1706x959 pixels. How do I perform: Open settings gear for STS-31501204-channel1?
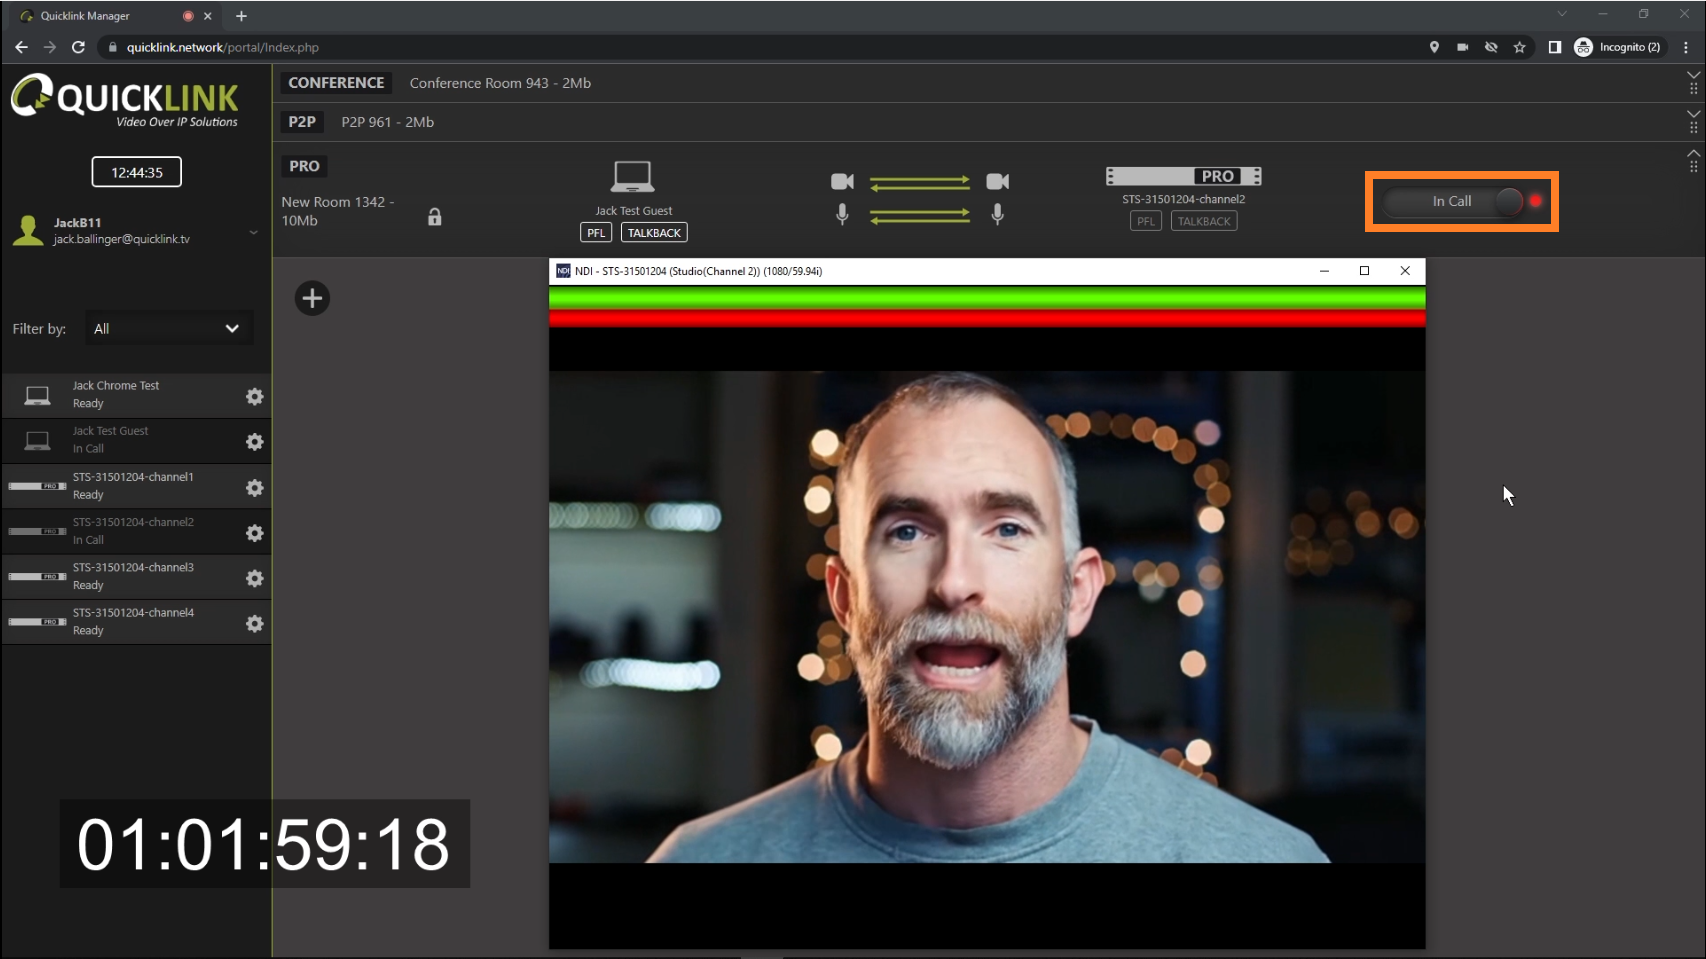point(254,487)
